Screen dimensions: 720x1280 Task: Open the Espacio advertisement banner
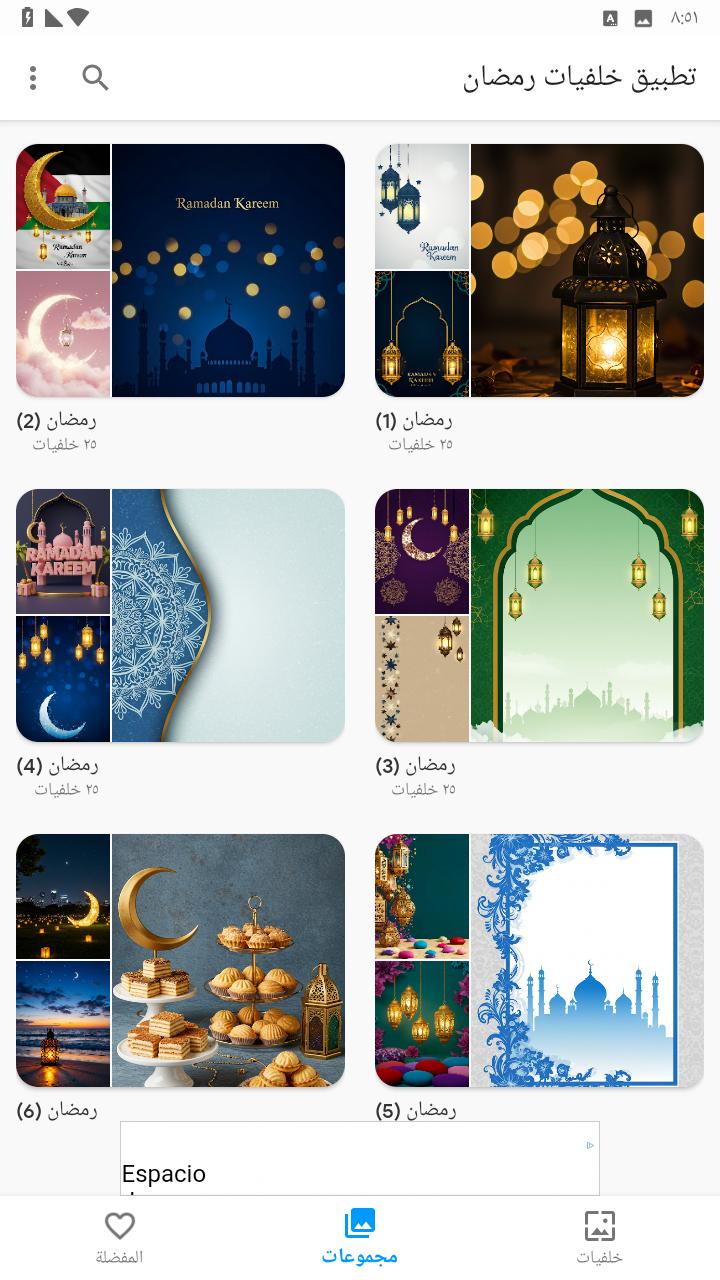pos(360,1158)
